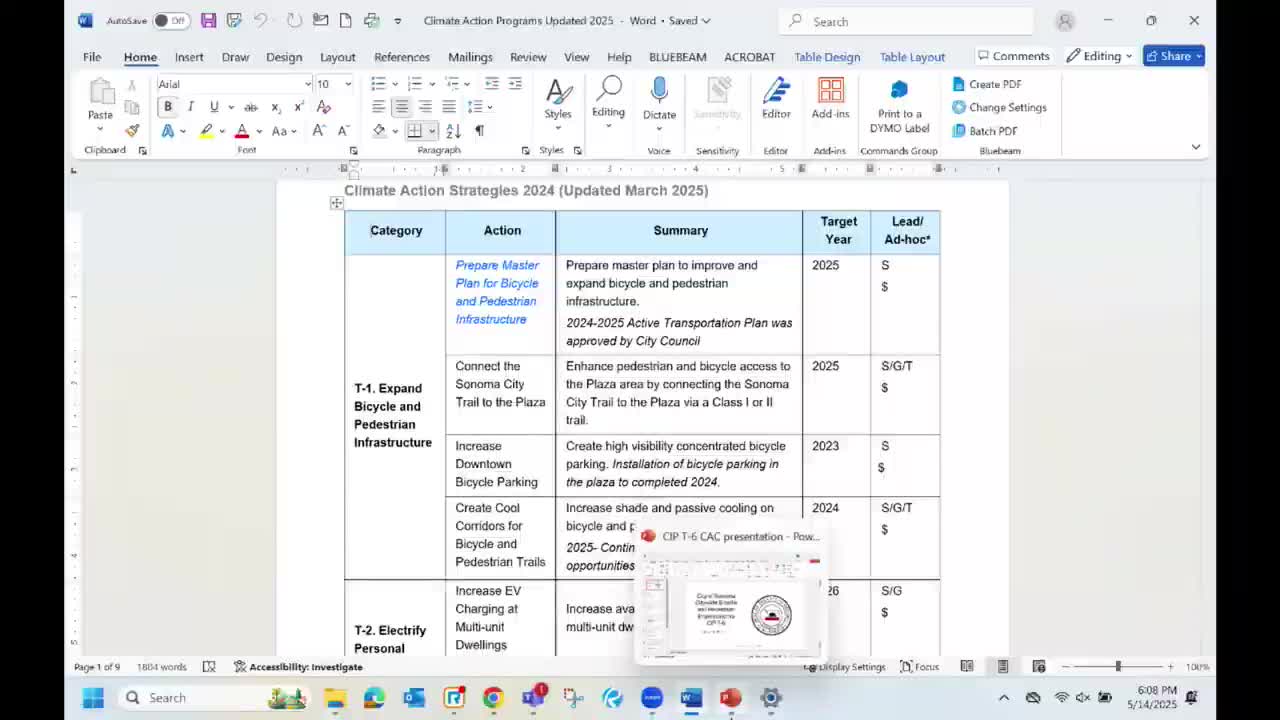Open the References ribbon tab

click(x=401, y=57)
